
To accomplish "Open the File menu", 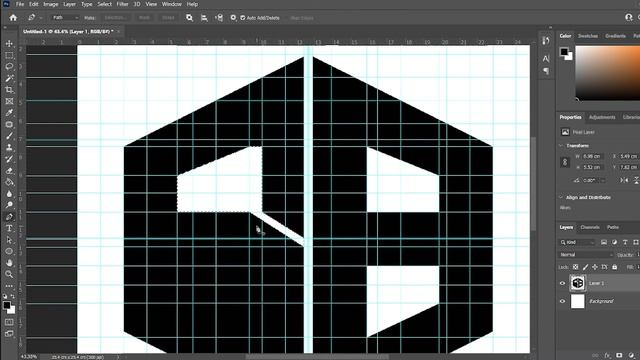I will click(x=20, y=4).
